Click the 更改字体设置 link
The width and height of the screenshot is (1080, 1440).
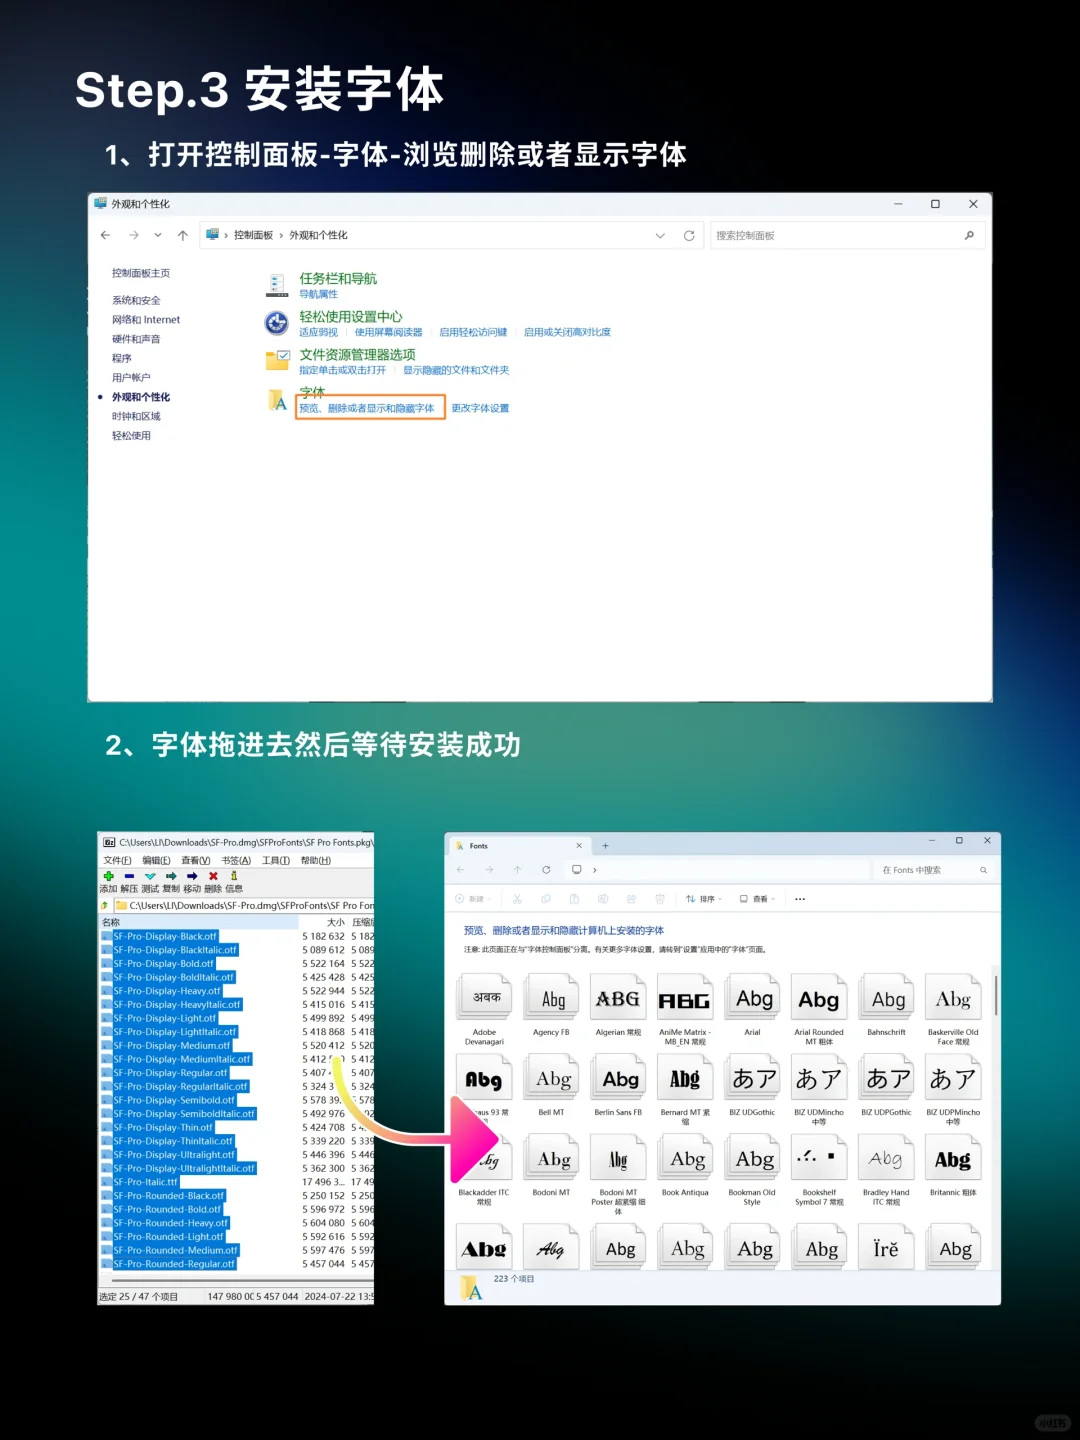(x=479, y=408)
